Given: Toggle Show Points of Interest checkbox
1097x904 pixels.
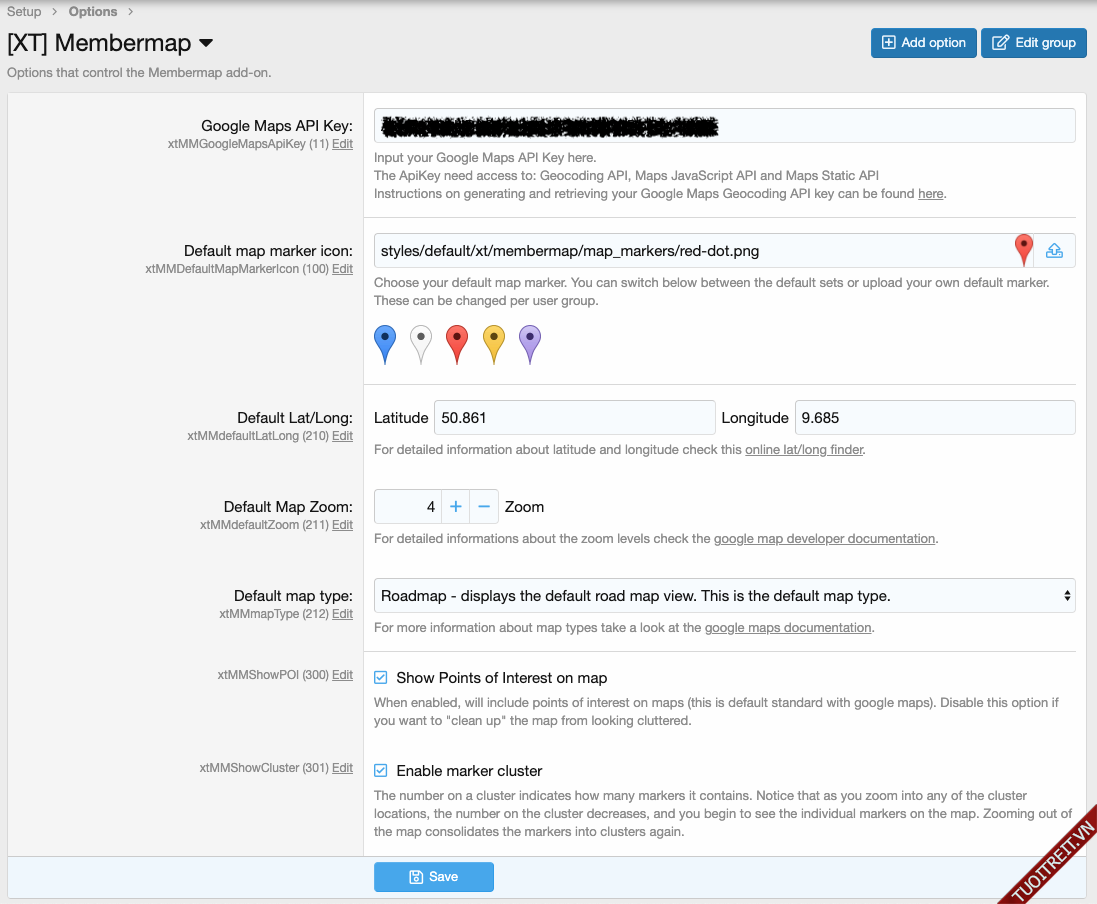Looking at the screenshot, I should pos(381,678).
